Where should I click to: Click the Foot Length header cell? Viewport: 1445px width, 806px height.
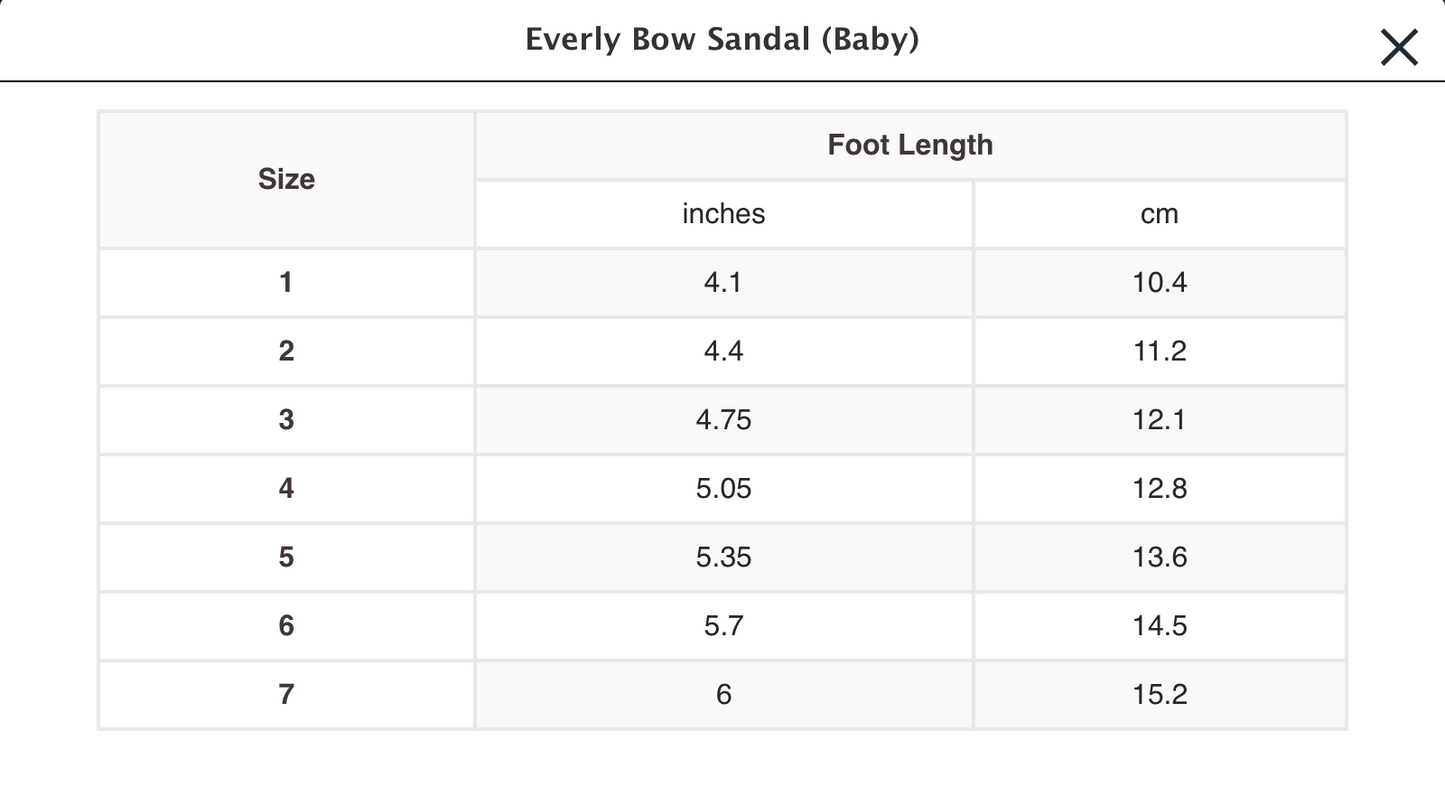910,145
